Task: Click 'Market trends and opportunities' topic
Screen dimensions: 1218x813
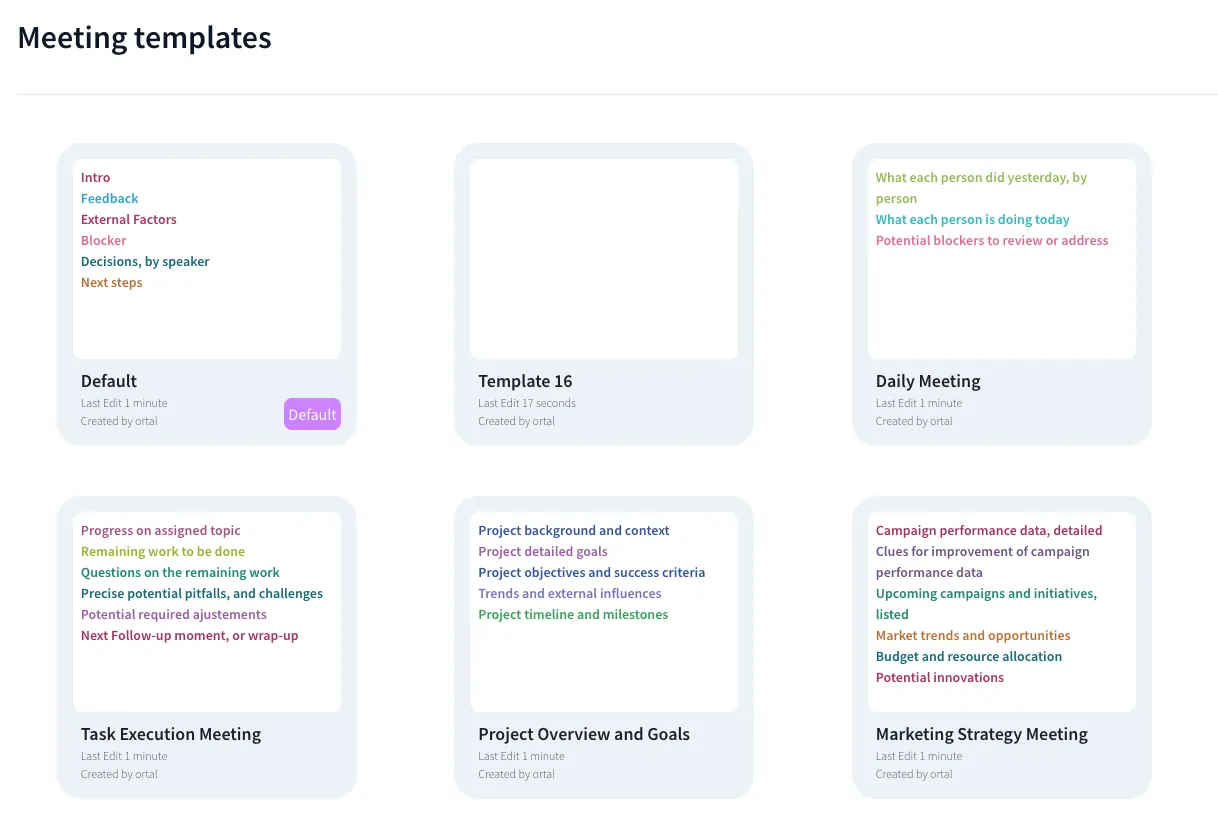Action: 973,636
